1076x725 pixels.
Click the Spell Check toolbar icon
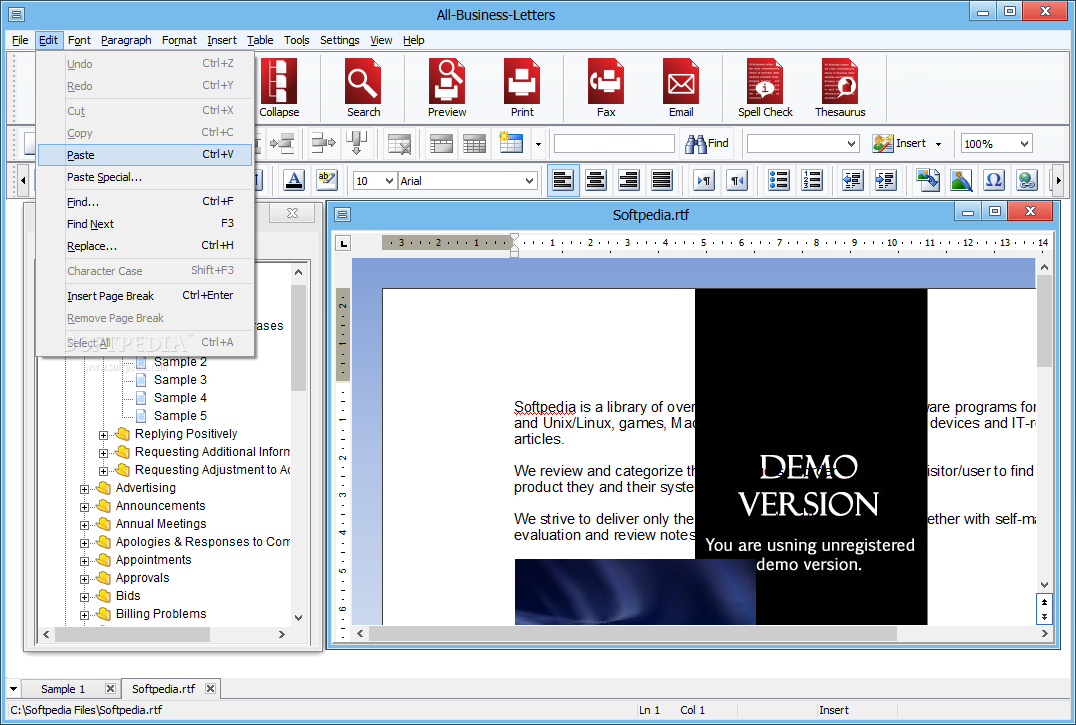pos(765,88)
